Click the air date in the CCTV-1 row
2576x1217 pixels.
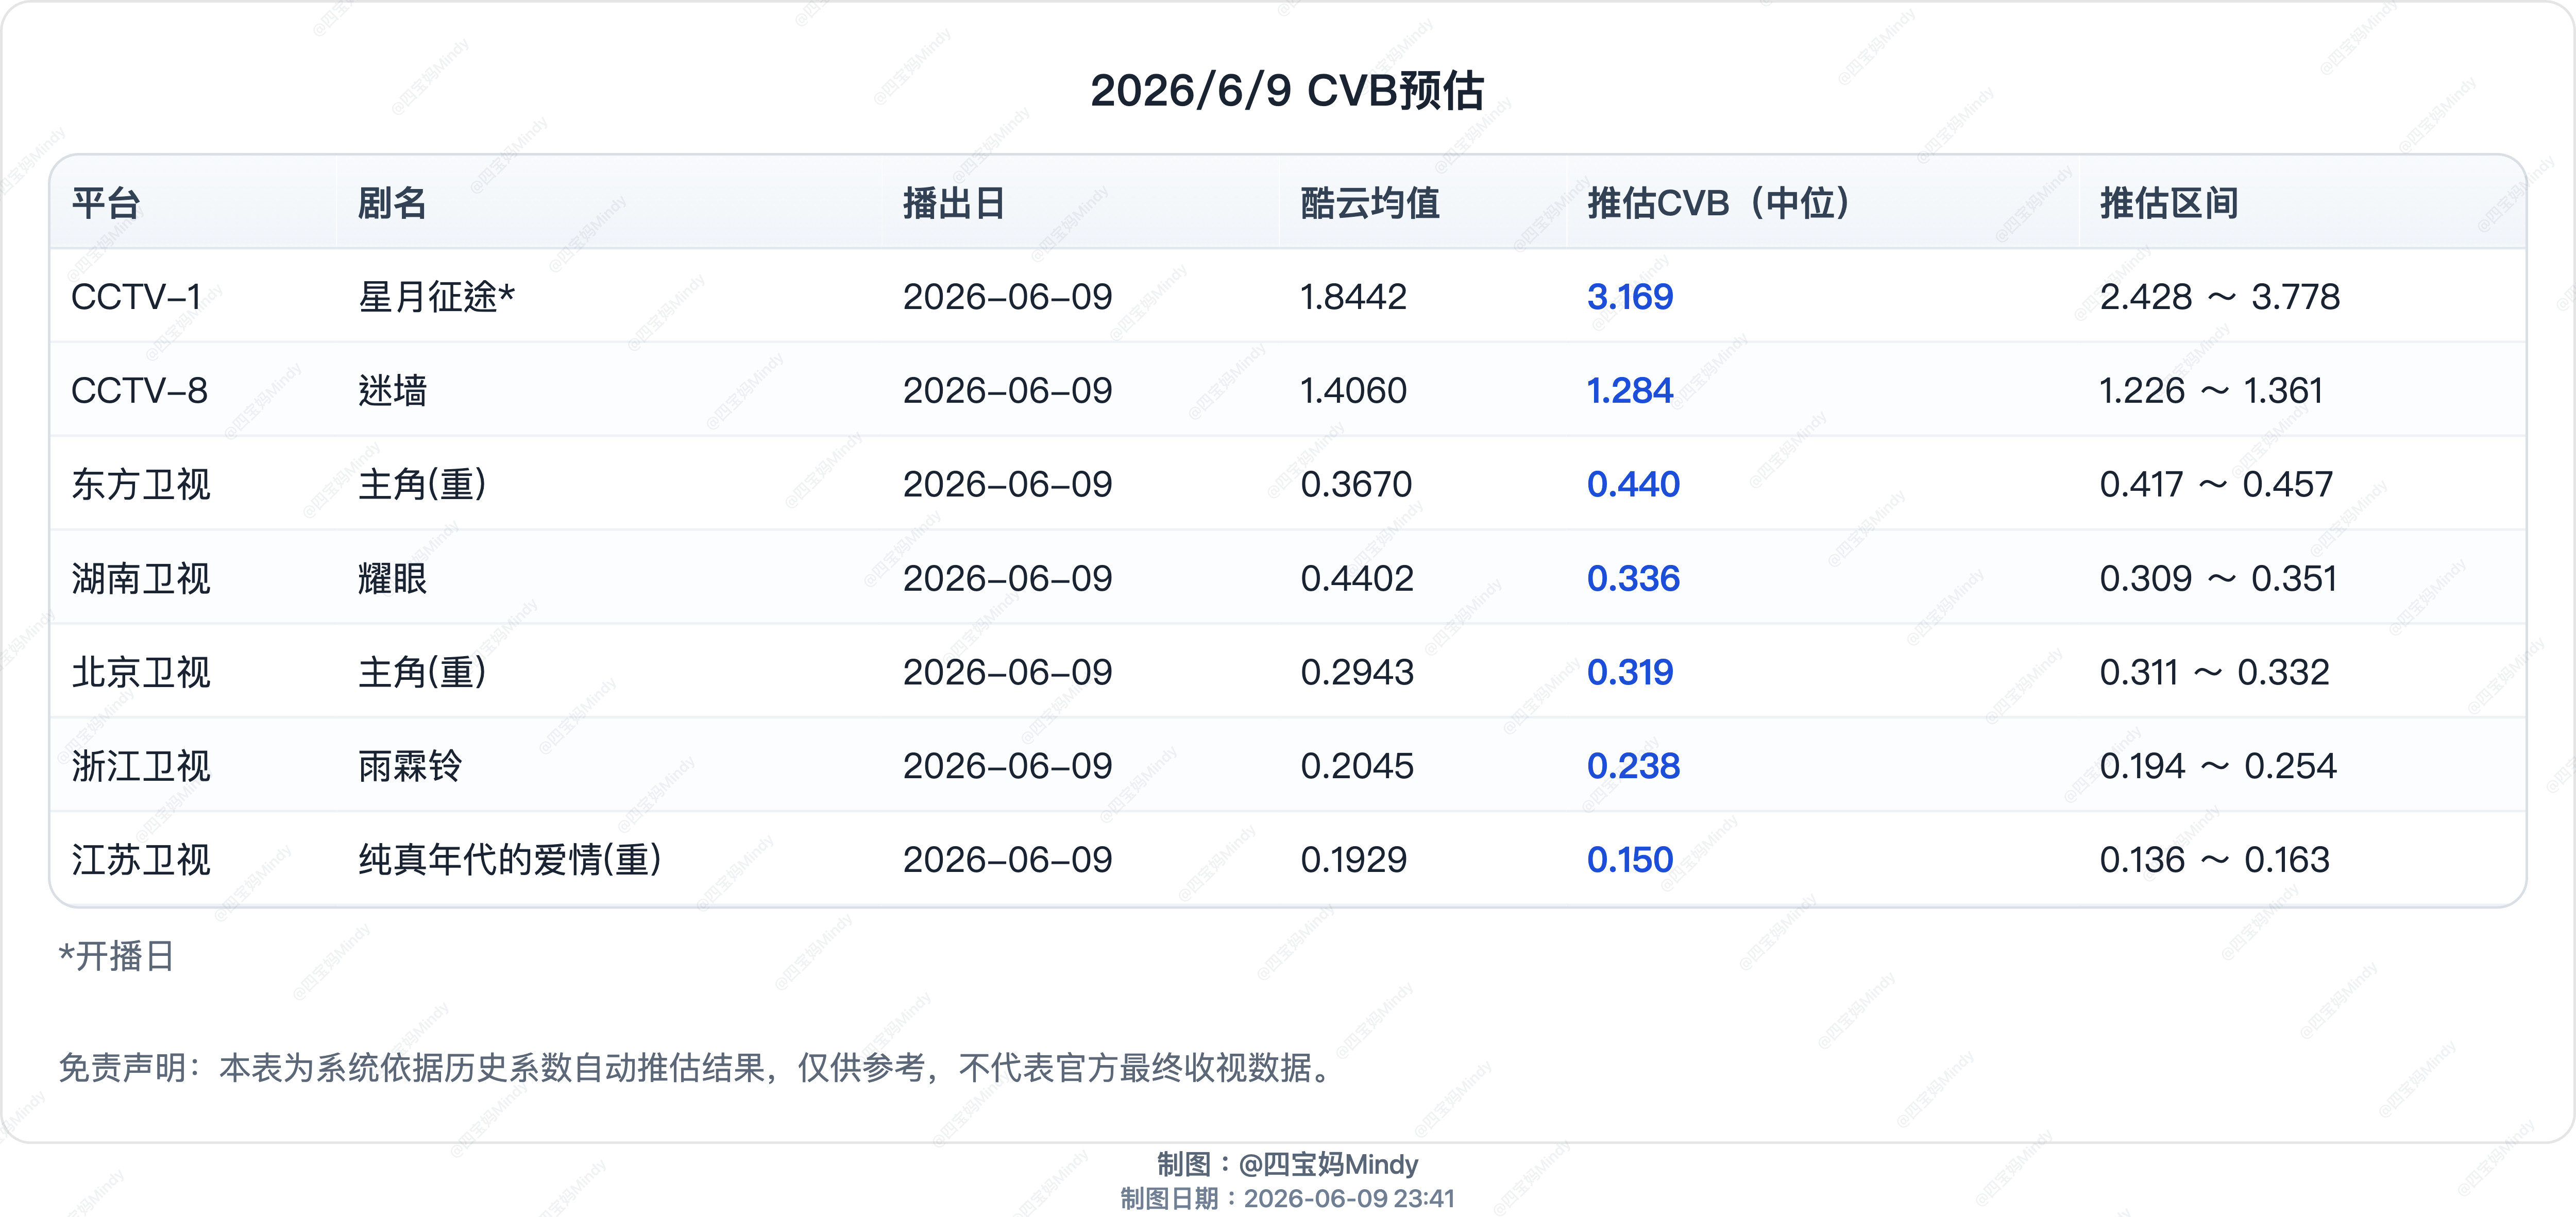[1007, 297]
